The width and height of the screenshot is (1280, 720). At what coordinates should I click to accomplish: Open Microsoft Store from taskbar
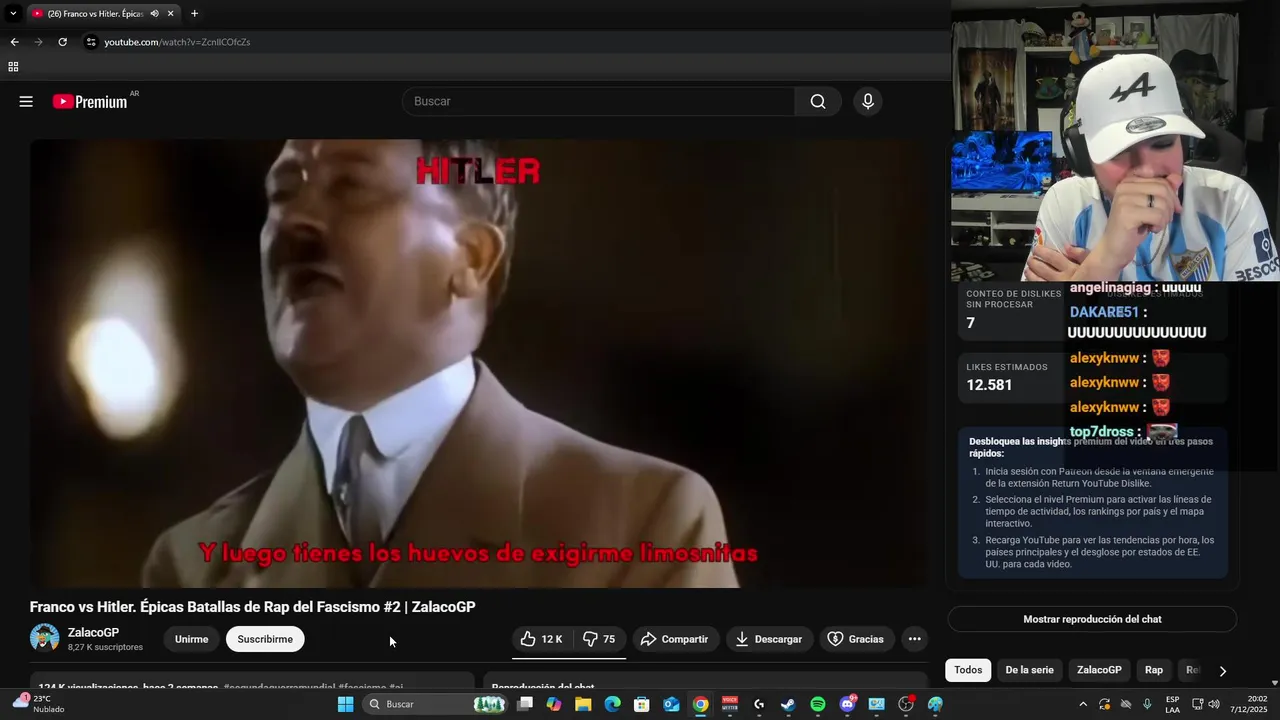pyautogui.click(x=642, y=704)
